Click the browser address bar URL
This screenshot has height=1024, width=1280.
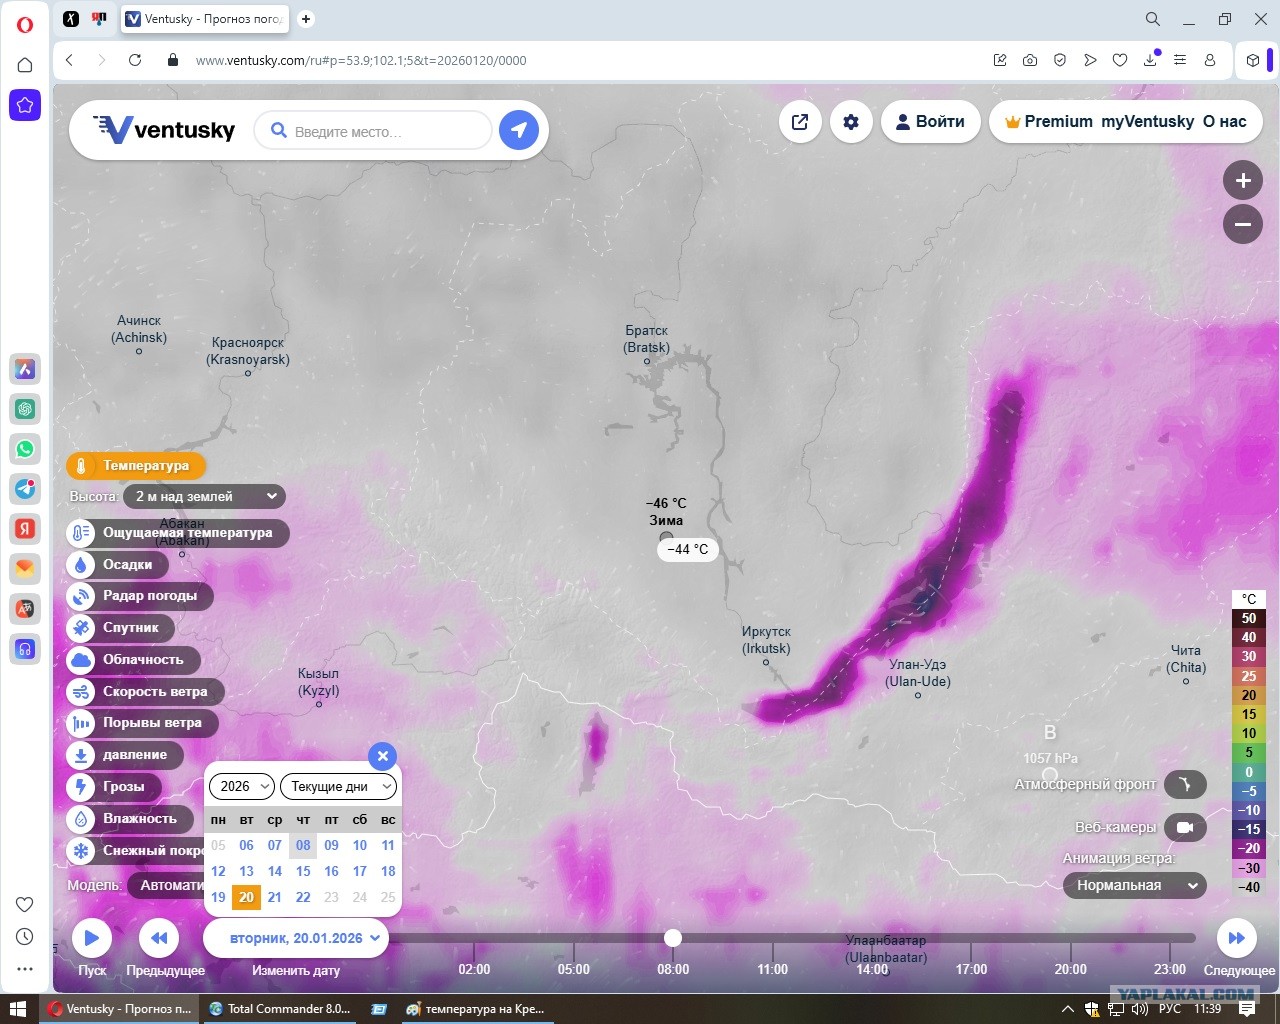361,60
